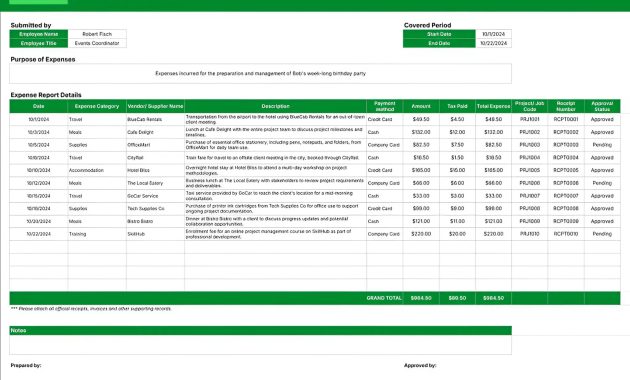Click the Description column header
The image size is (630, 380).
click(275, 106)
